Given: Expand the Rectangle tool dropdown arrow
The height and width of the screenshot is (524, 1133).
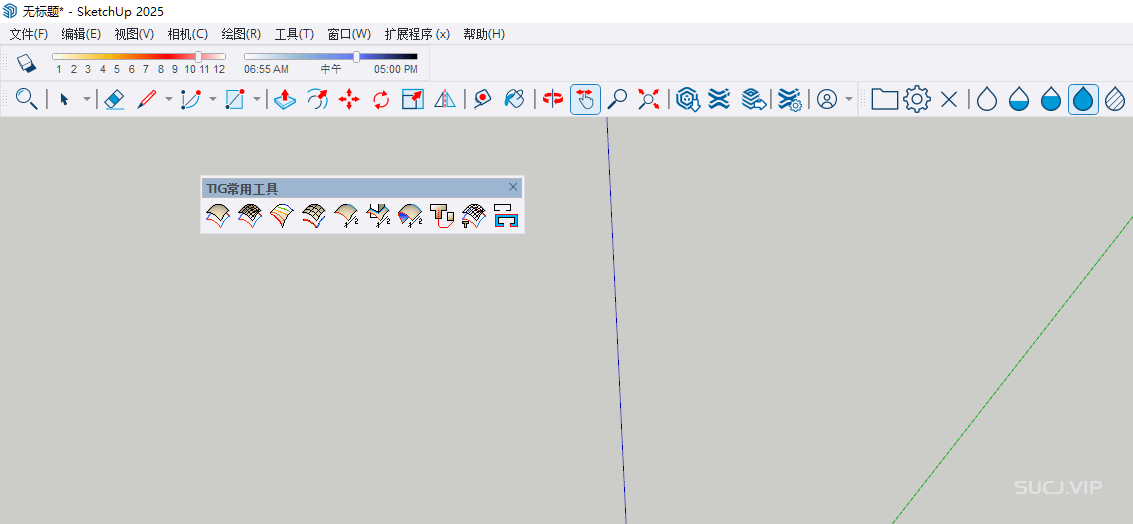Looking at the screenshot, I should [257, 99].
